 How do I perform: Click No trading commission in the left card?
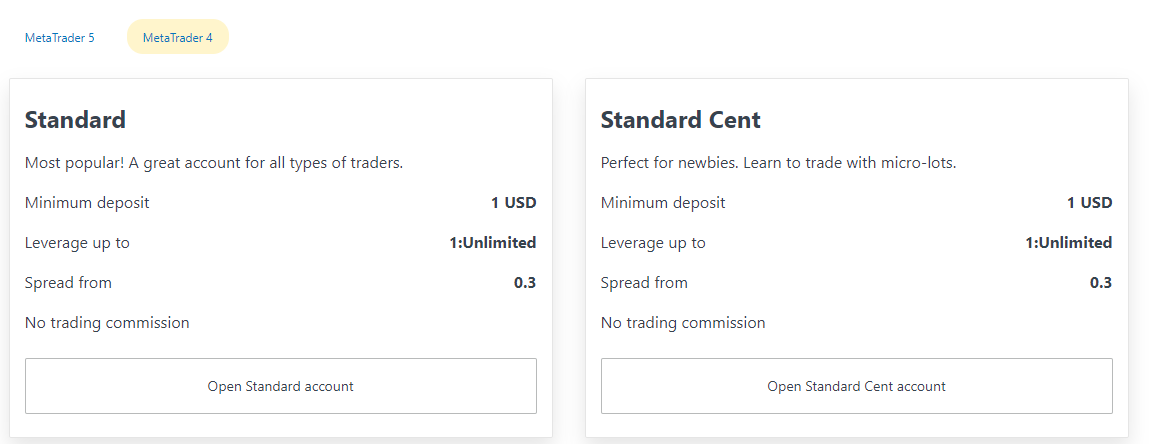[x=107, y=323]
